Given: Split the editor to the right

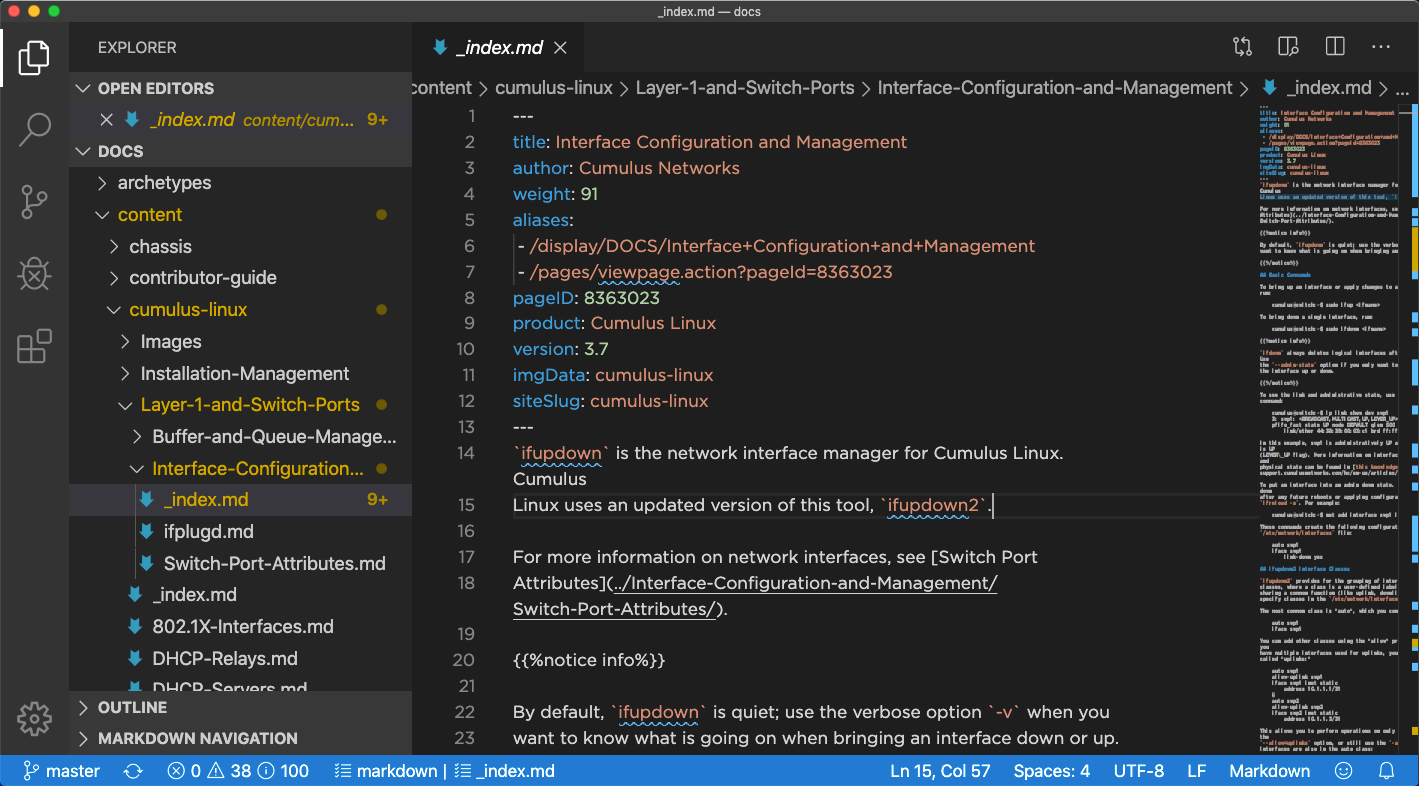Looking at the screenshot, I should click(x=1334, y=47).
